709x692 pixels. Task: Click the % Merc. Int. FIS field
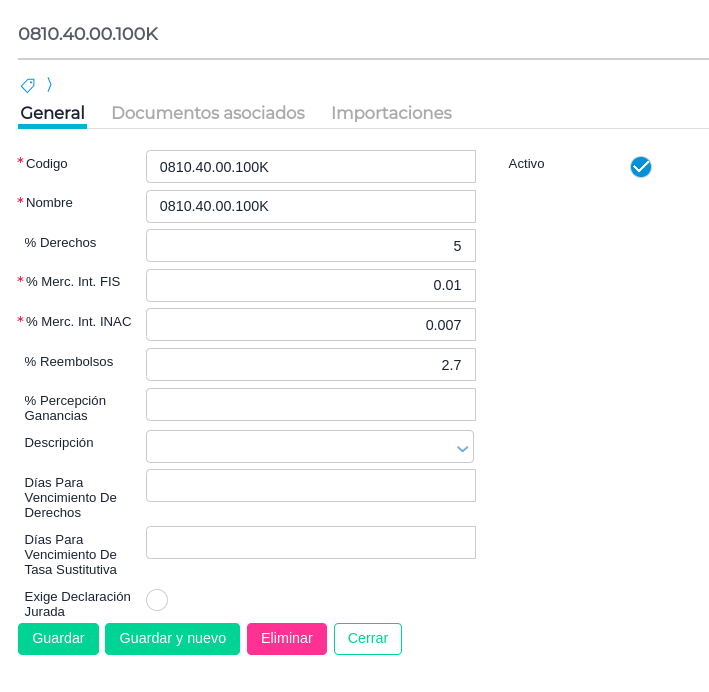point(310,285)
